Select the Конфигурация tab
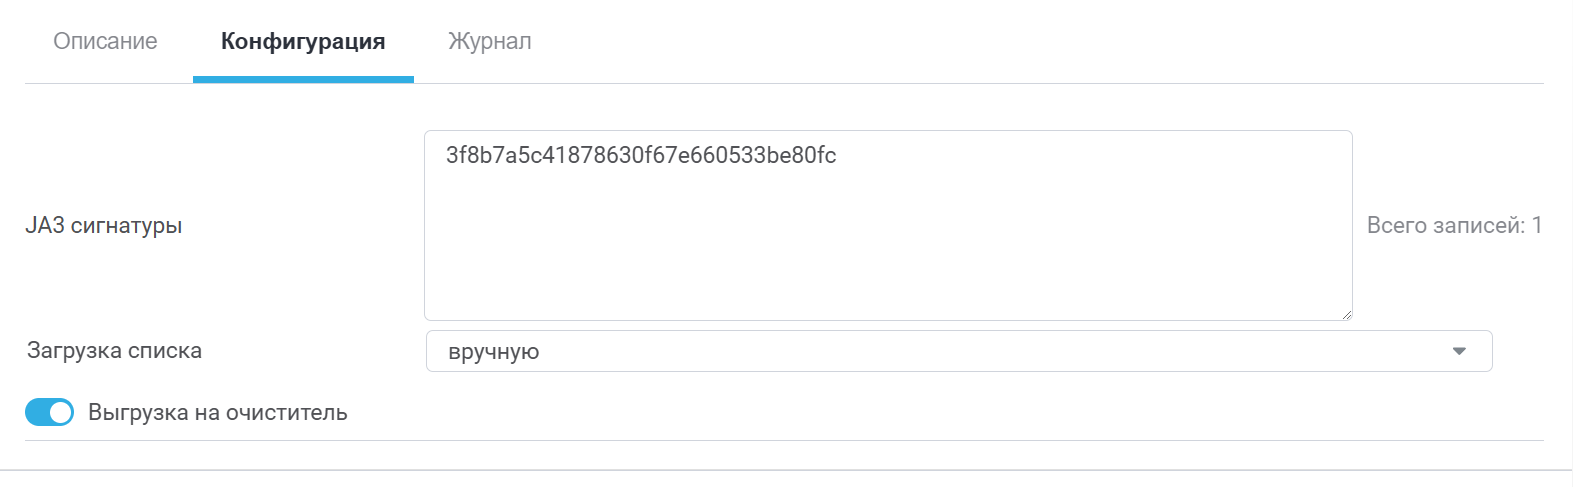The width and height of the screenshot is (1573, 487). pyautogui.click(x=303, y=41)
